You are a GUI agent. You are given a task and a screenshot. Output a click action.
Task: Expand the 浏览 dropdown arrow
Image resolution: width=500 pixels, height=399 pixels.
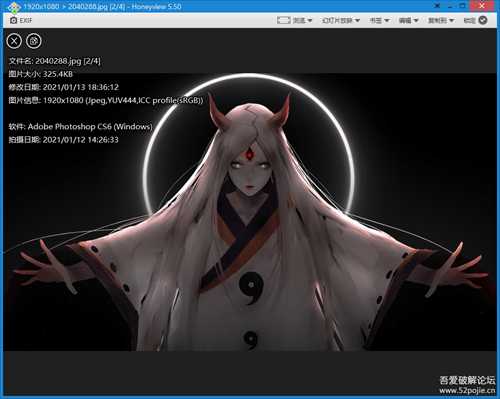pos(310,21)
